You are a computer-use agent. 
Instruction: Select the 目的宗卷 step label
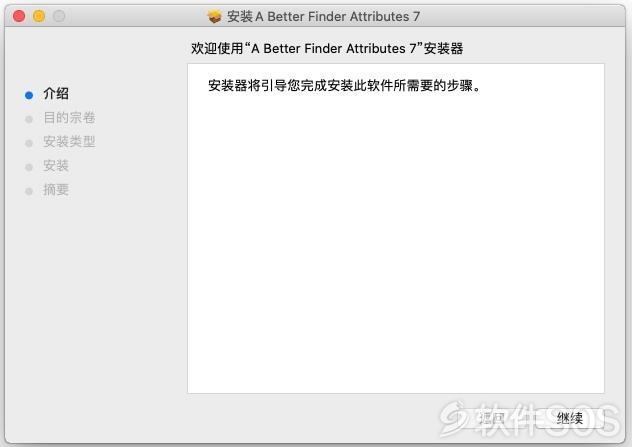tap(69, 118)
